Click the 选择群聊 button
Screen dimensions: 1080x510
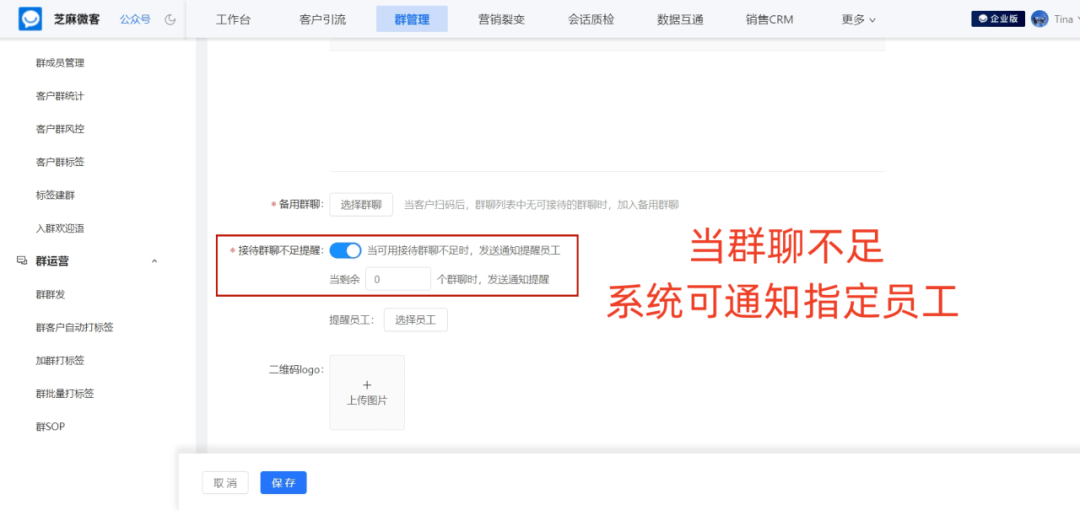pyautogui.click(x=361, y=205)
